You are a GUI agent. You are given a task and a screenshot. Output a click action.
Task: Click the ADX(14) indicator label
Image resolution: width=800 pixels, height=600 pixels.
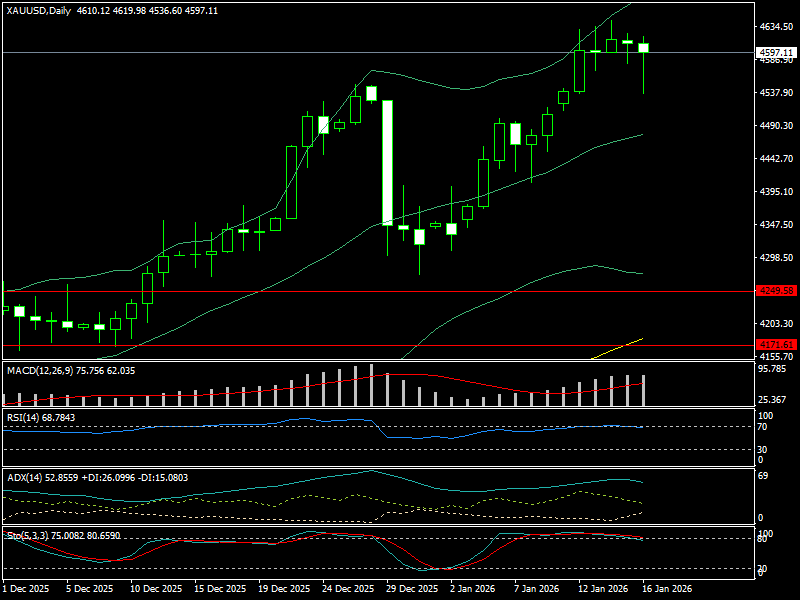(28, 477)
